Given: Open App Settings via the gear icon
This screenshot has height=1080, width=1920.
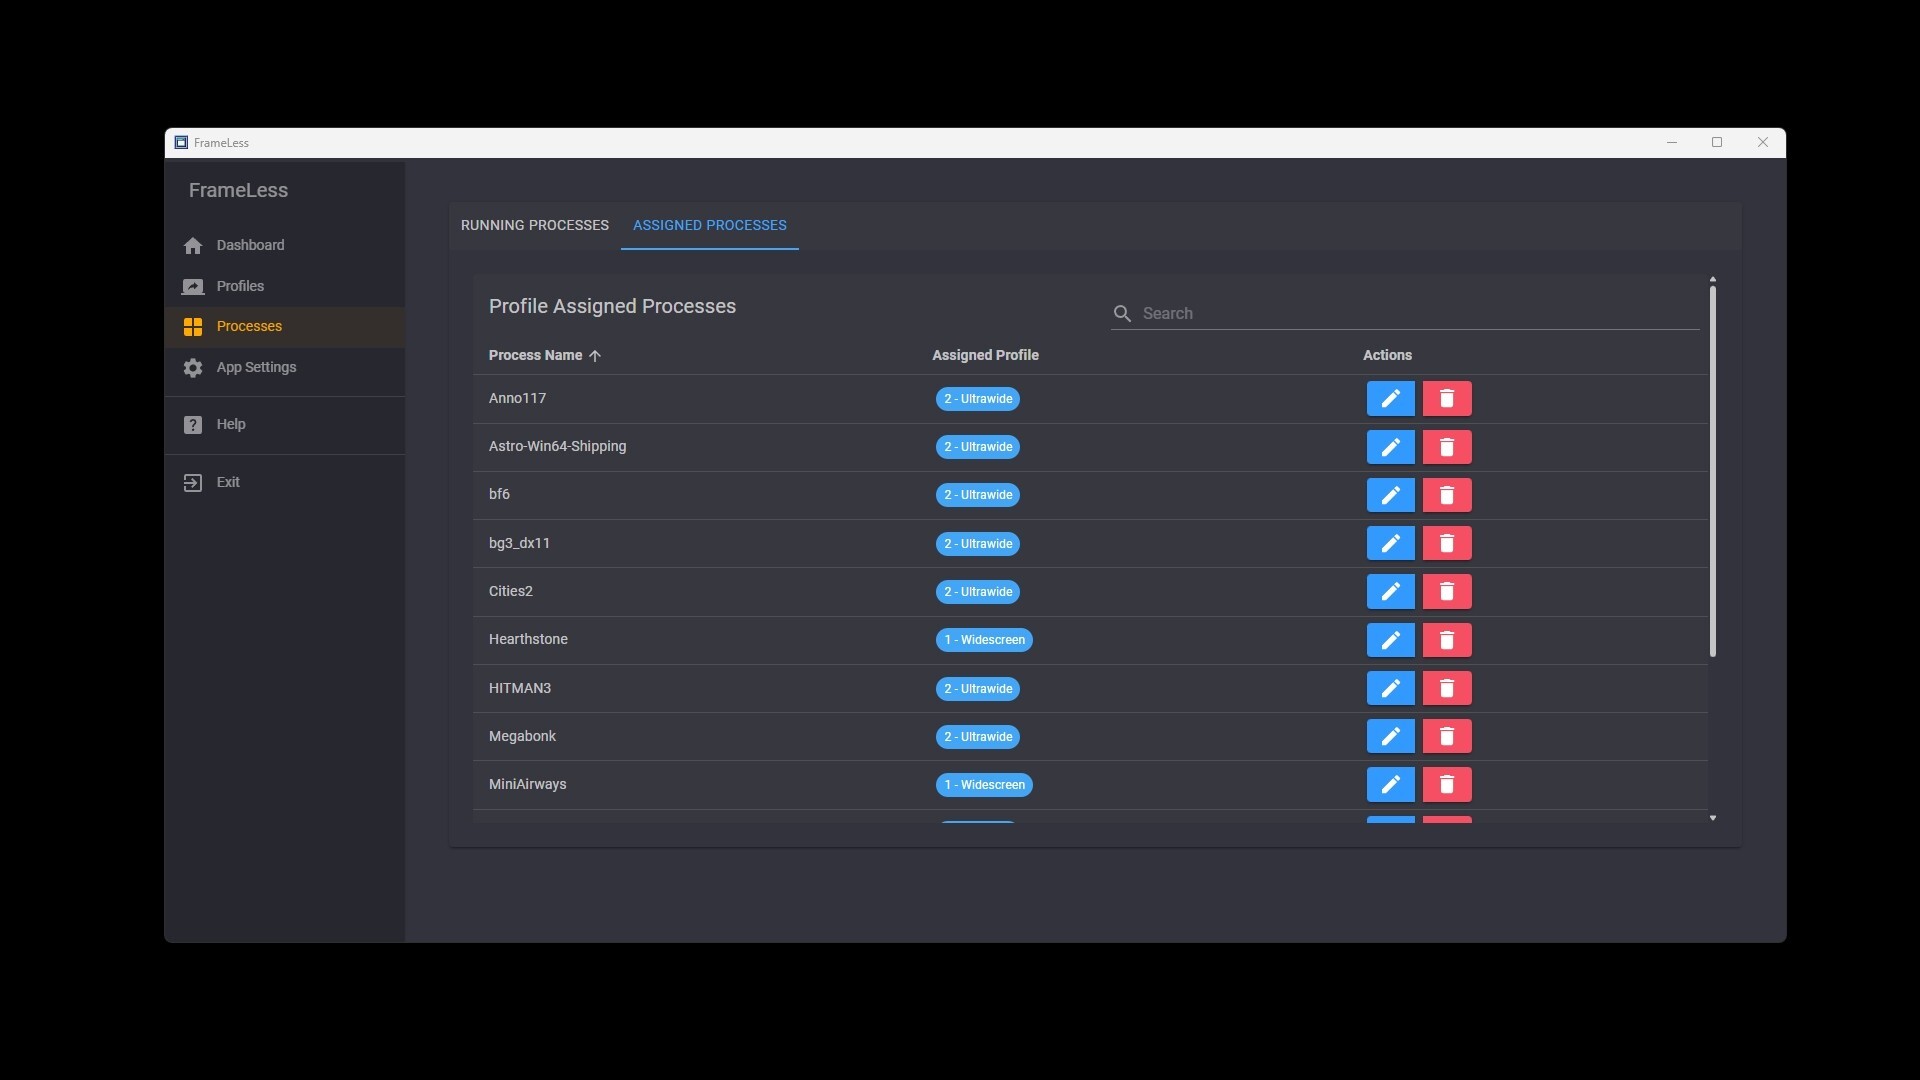Looking at the screenshot, I should tap(192, 368).
